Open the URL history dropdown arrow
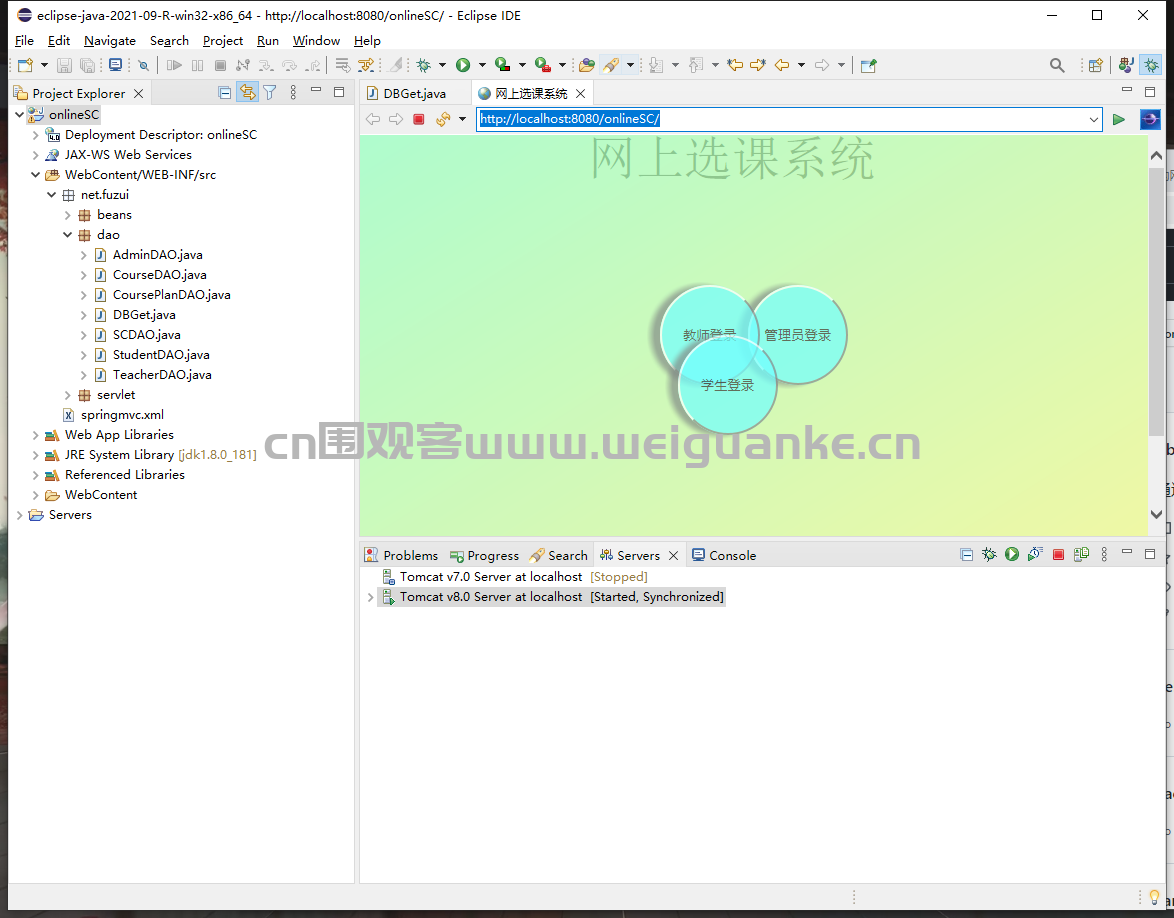This screenshot has height=918, width=1174. [1093, 119]
